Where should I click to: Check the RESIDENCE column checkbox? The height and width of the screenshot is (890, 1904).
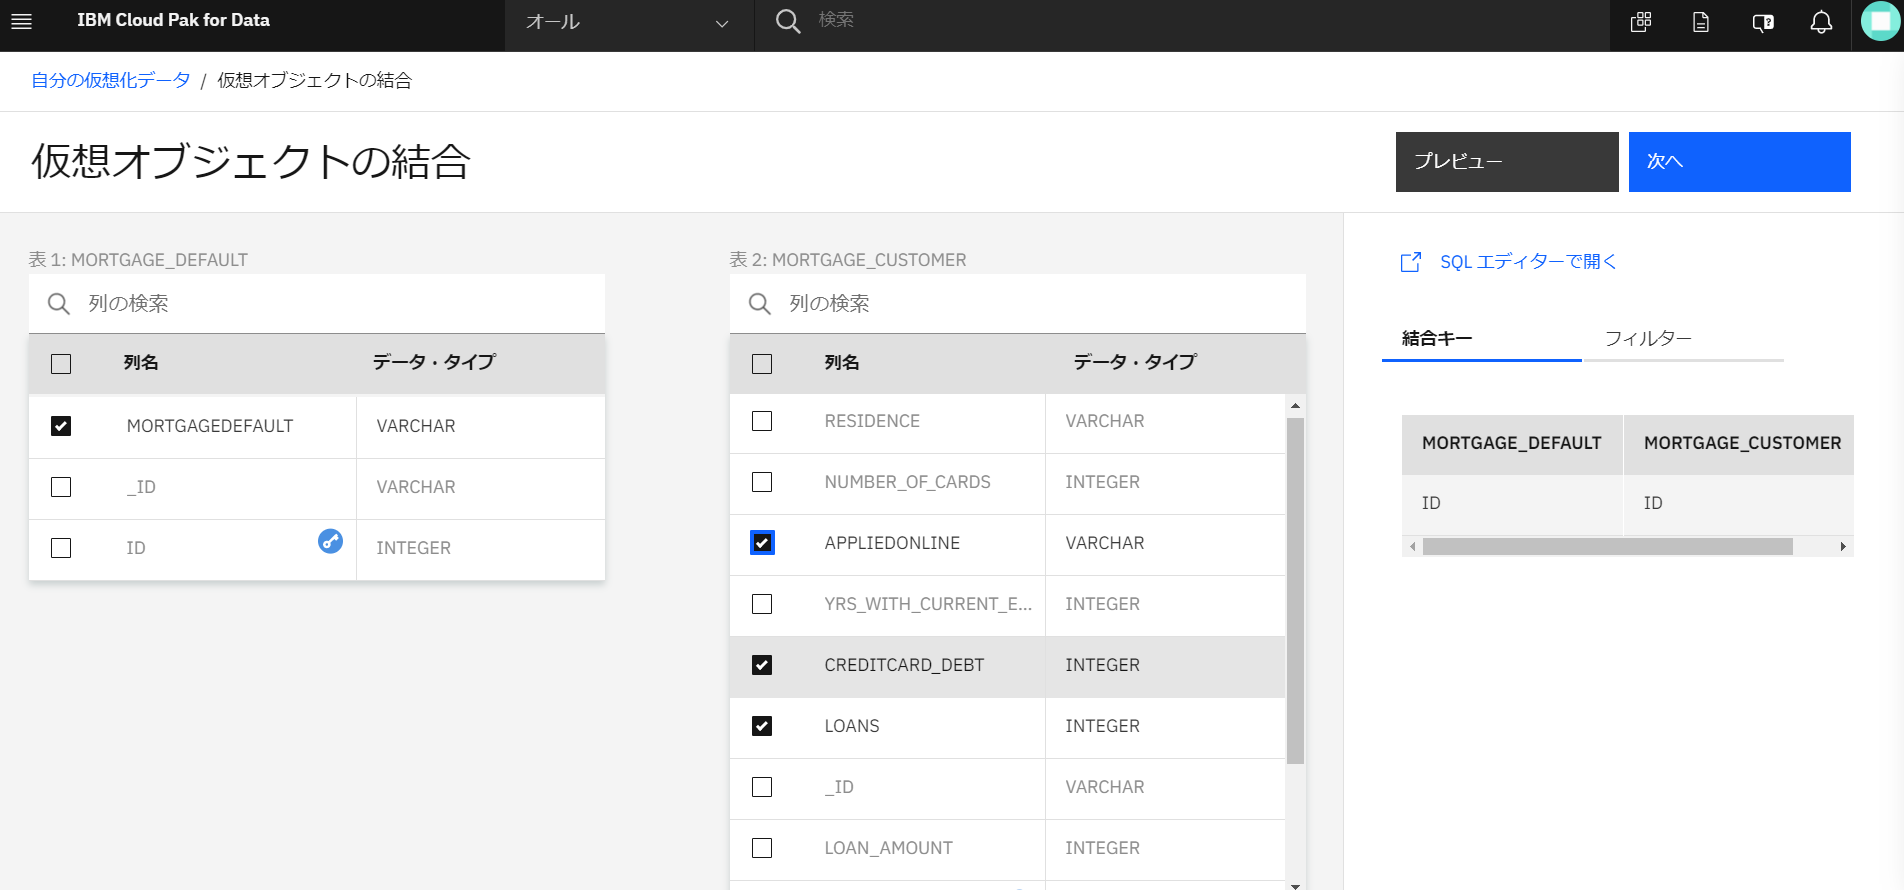tap(762, 421)
